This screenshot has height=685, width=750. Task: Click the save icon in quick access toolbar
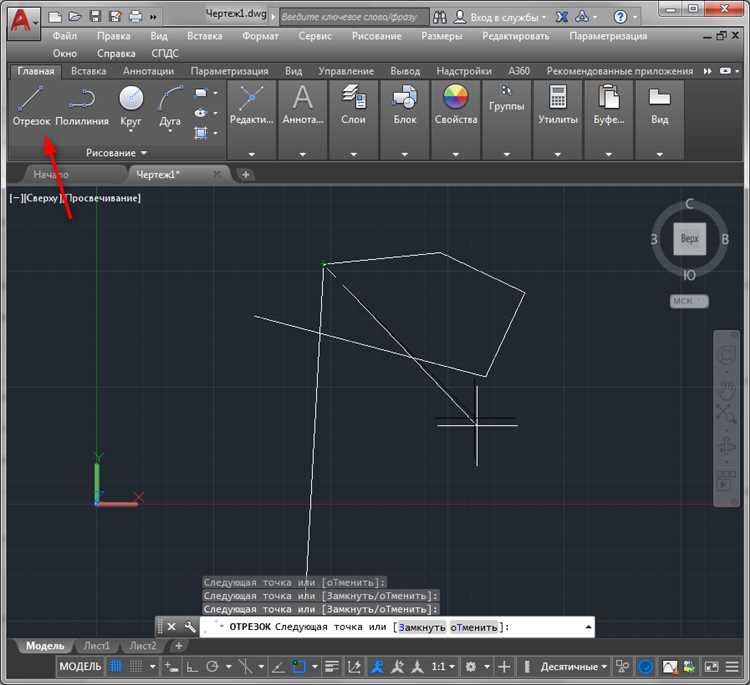95,17
